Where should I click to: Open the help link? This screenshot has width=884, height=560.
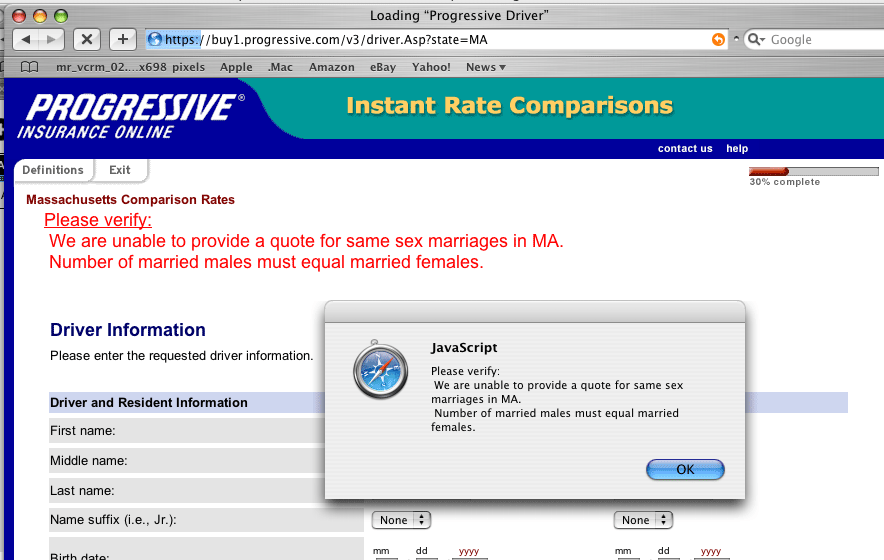pyautogui.click(x=737, y=148)
